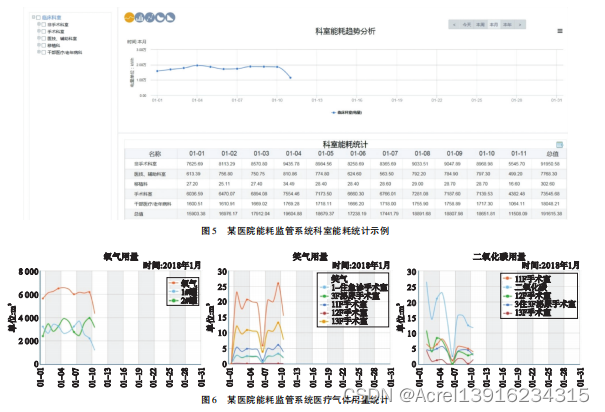Image resolution: width=605 pixels, height=412 pixels.
Task: Go to previous period with left arrow
Action: pyautogui.click(x=455, y=25)
